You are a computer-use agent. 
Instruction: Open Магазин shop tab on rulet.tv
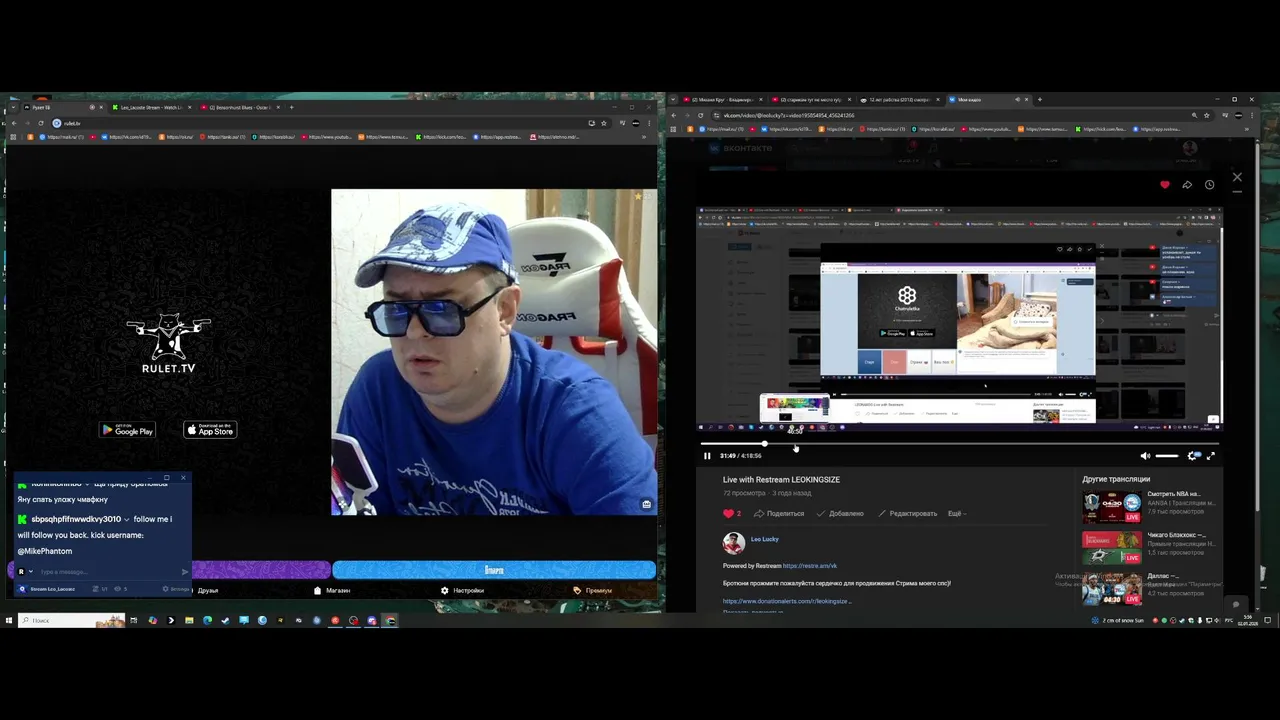click(332, 590)
